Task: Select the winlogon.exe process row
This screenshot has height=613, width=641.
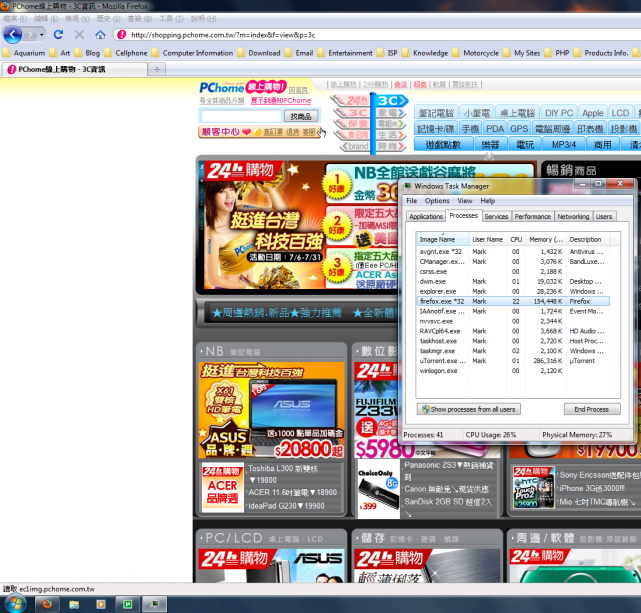Action: (x=513, y=371)
